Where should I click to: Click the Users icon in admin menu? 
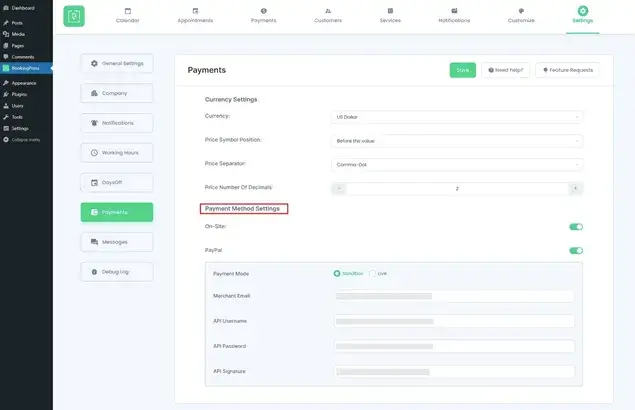(6, 105)
